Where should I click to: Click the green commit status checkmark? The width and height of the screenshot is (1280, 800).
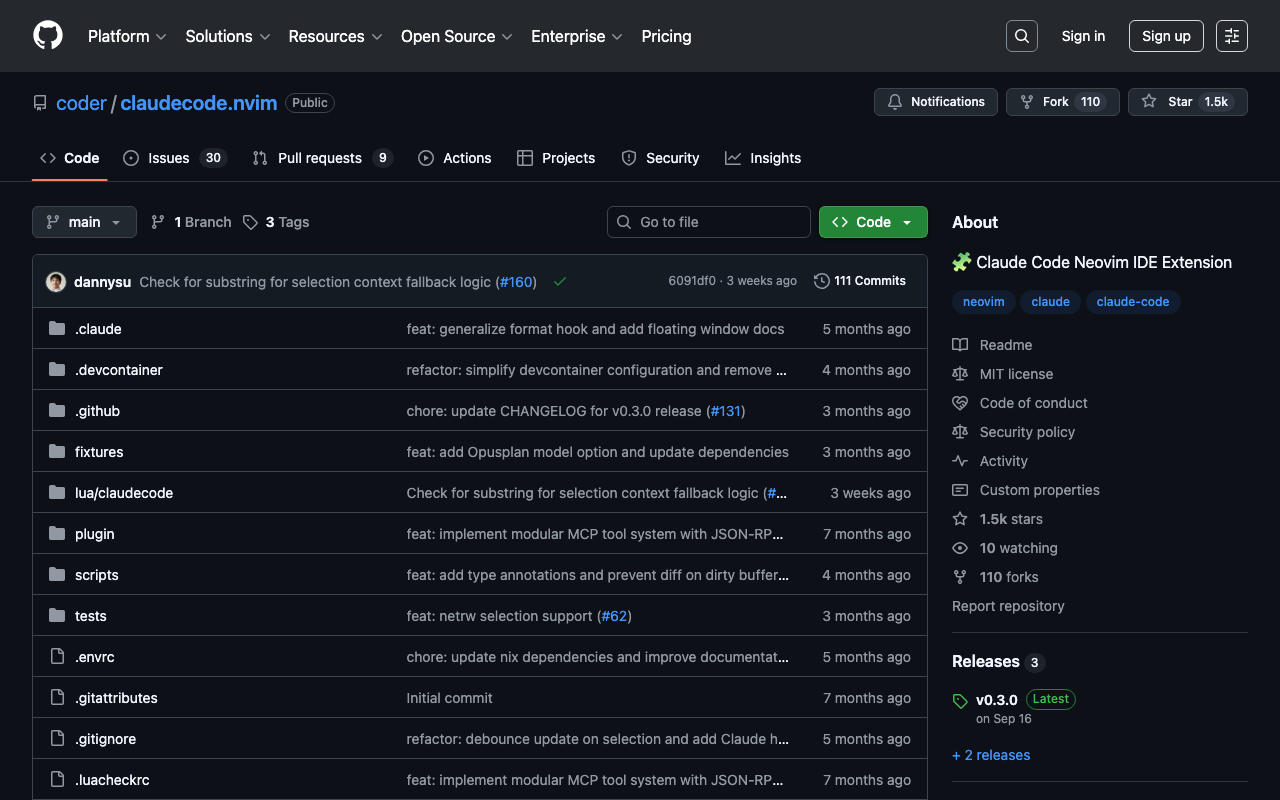coord(560,282)
